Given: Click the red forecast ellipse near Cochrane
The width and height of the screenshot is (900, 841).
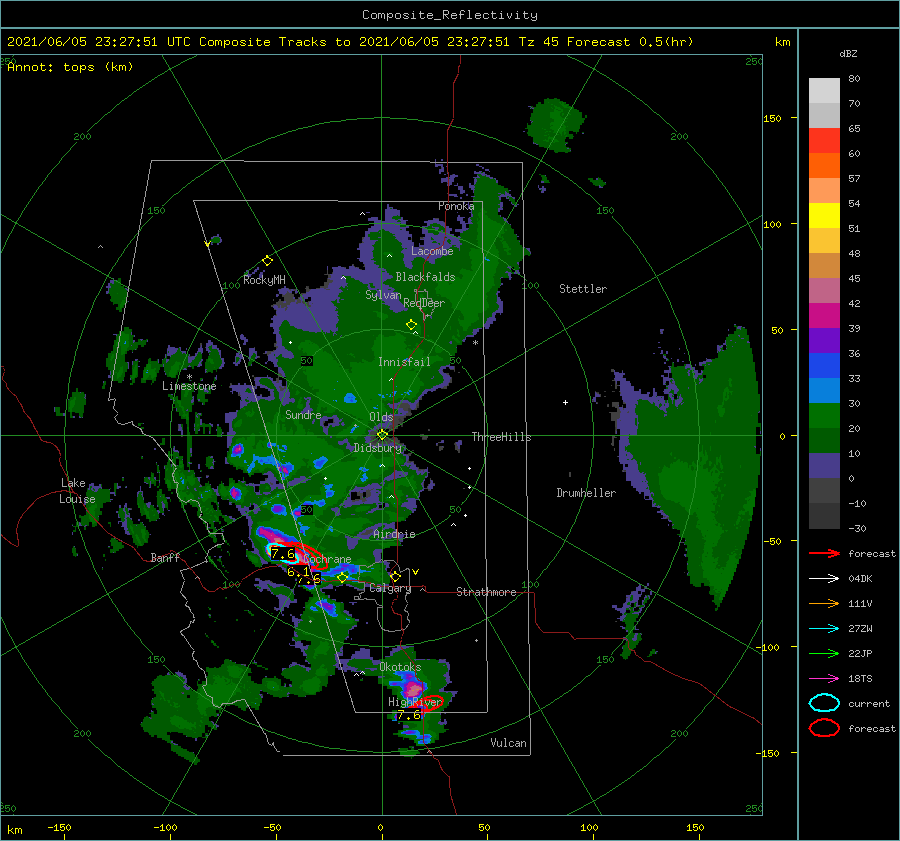Looking at the screenshot, I should (305, 556).
